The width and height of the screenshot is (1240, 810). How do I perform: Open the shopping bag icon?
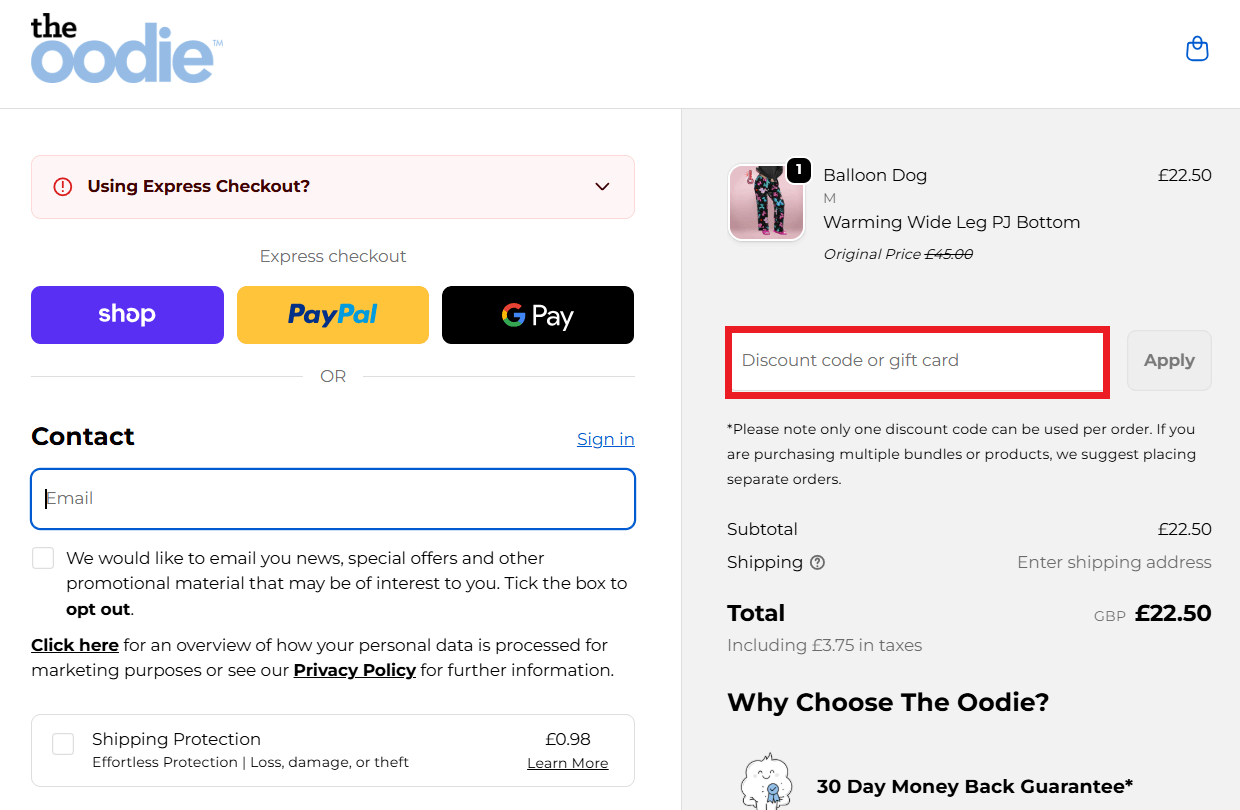[x=1197, y=48]
